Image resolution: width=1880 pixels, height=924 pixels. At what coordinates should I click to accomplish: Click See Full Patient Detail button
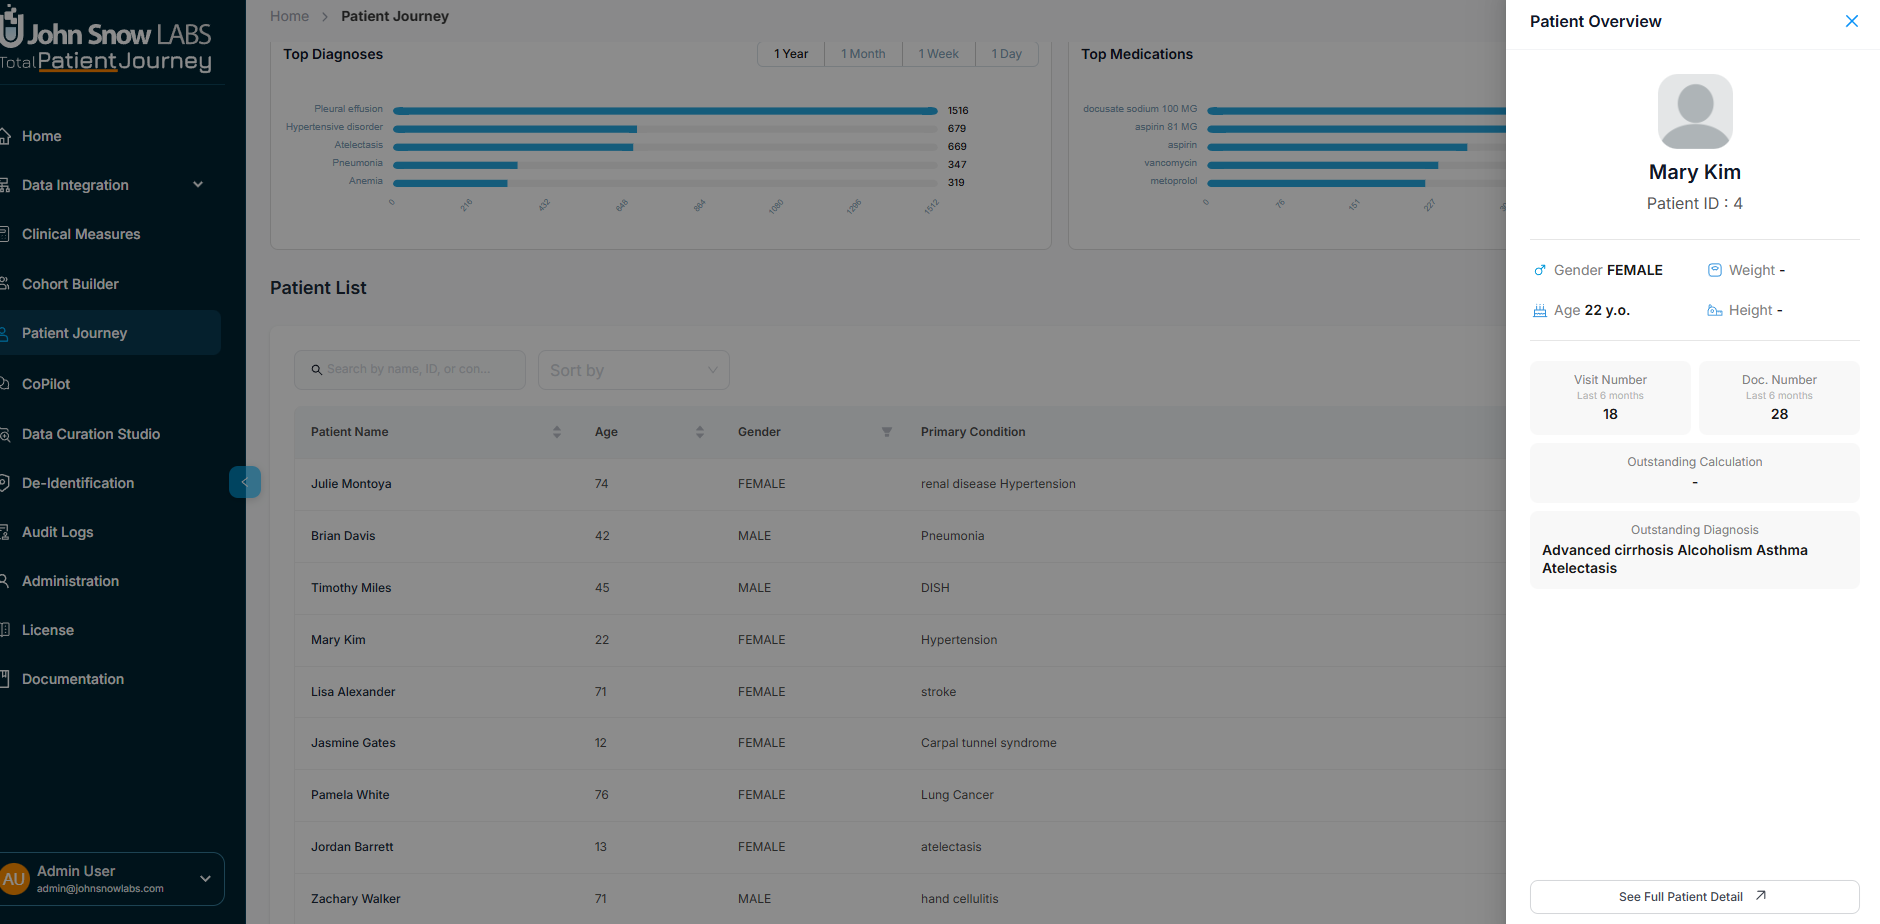1693,896
